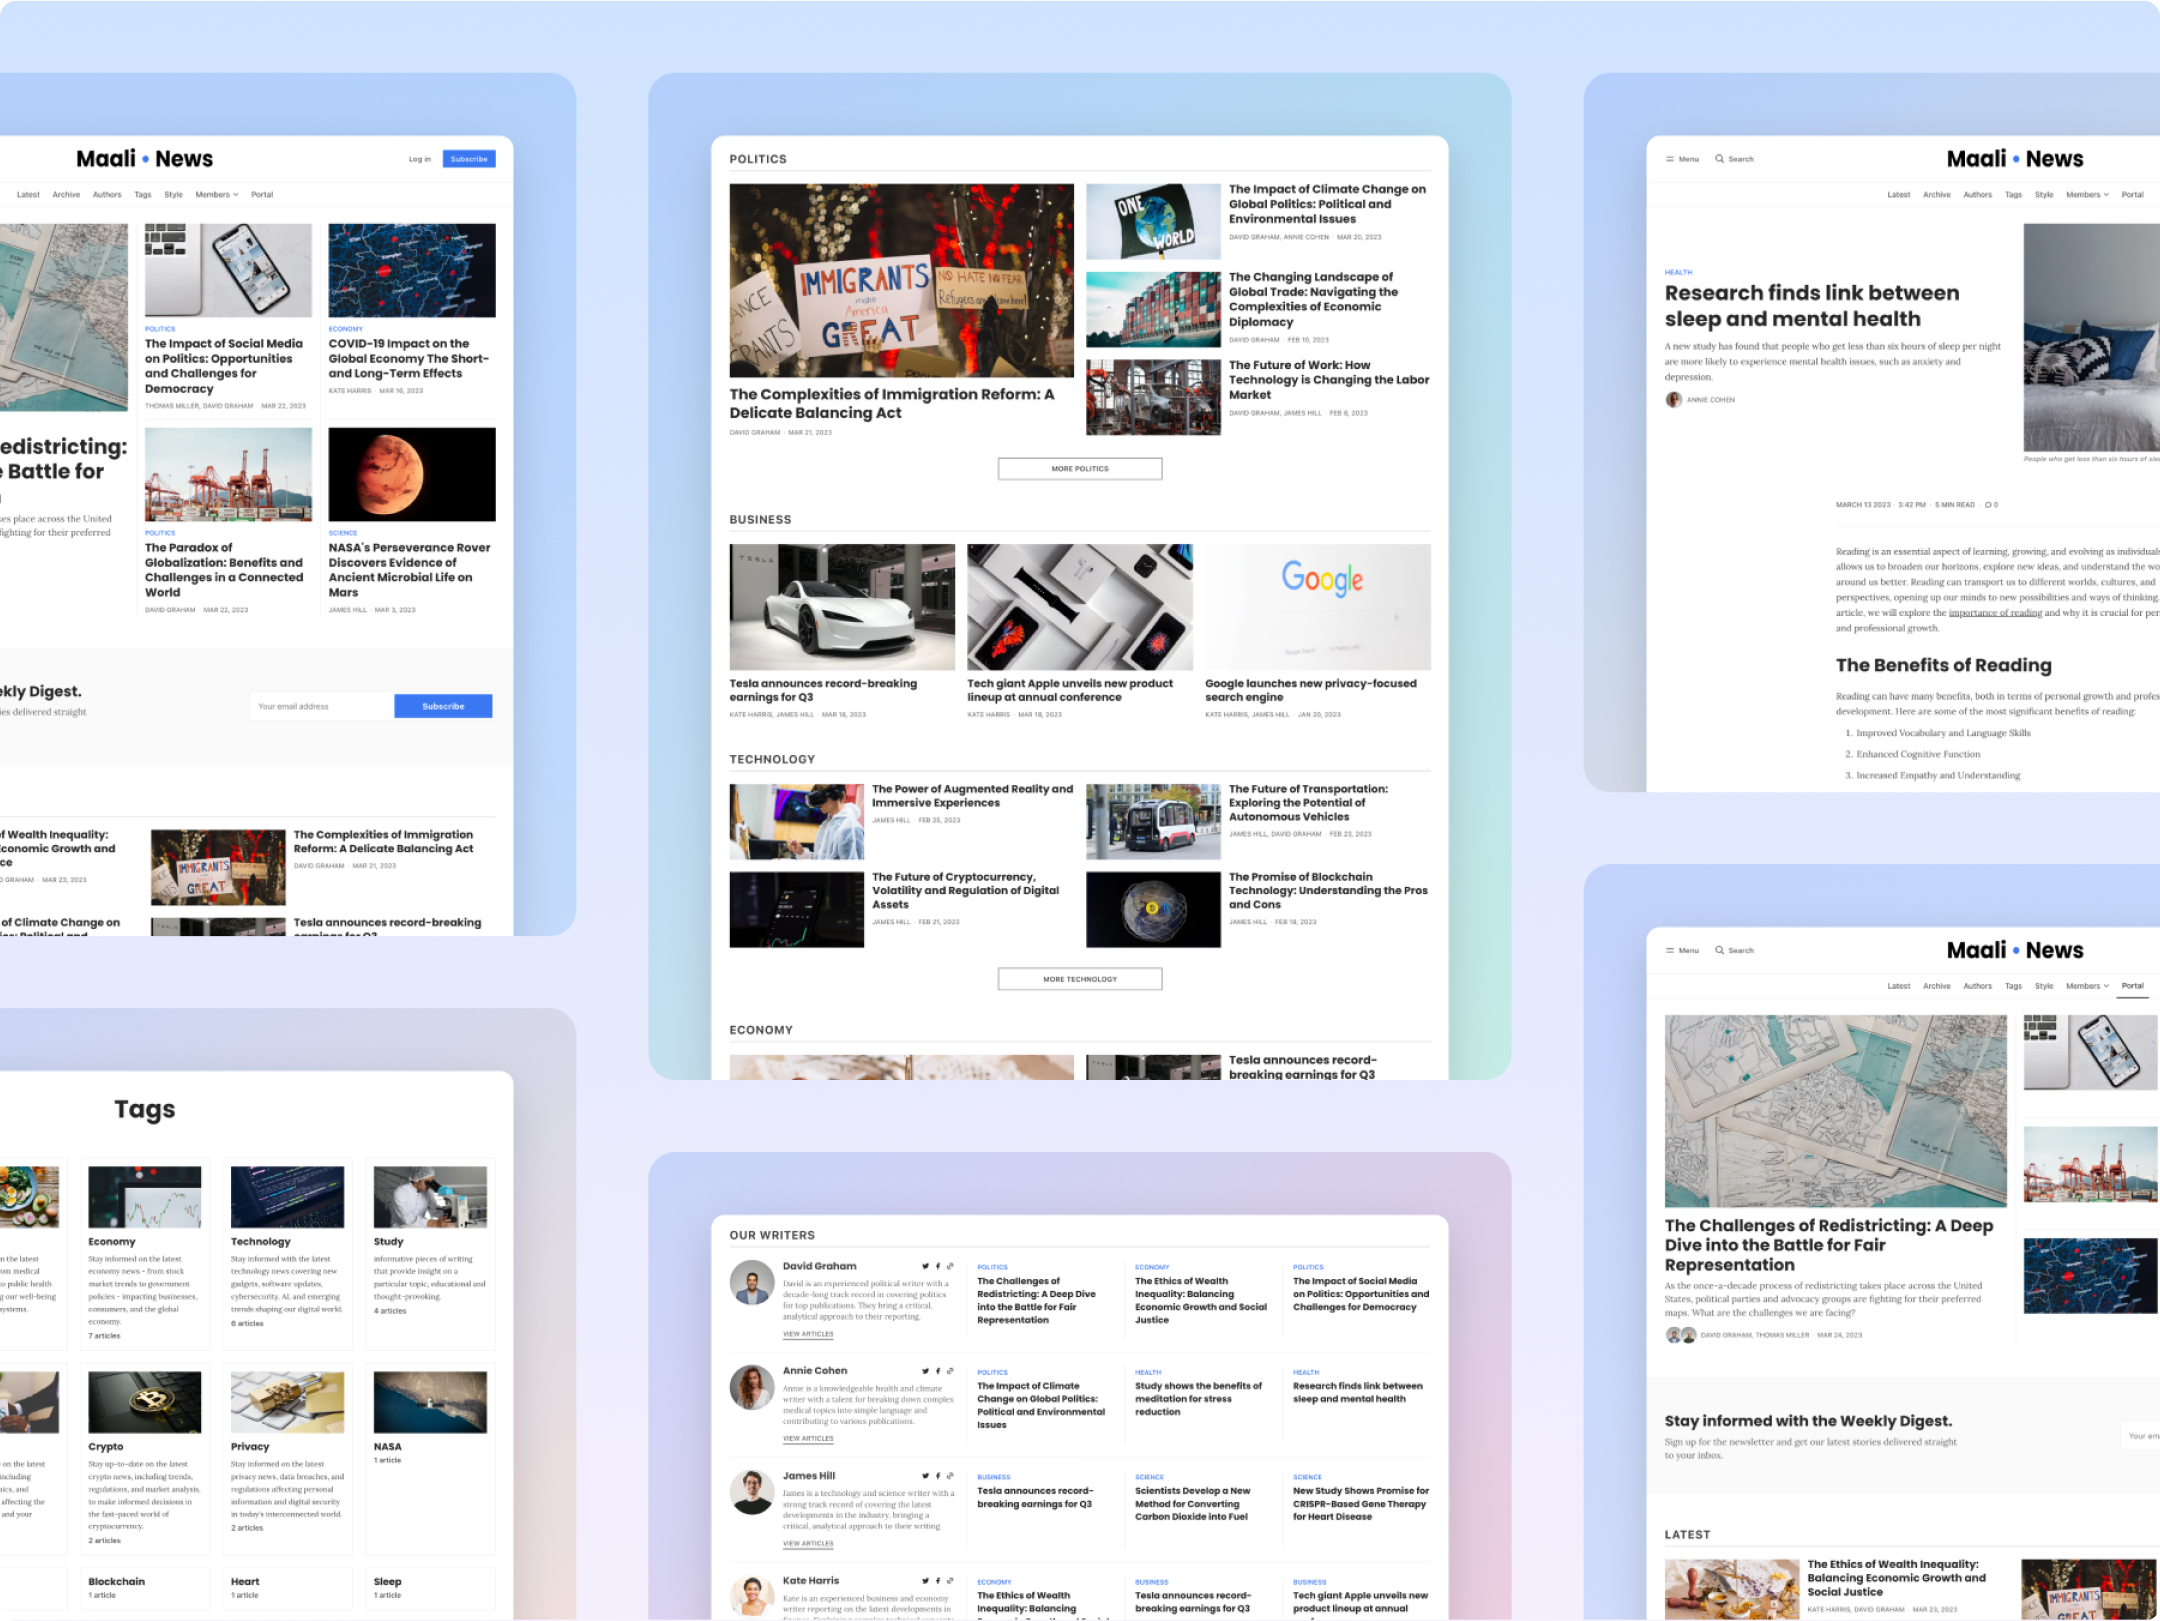Viewport: 2160px width, 1621px height.
Task: Open the immigrants protest photo in Politics
Action: point(902,280)
